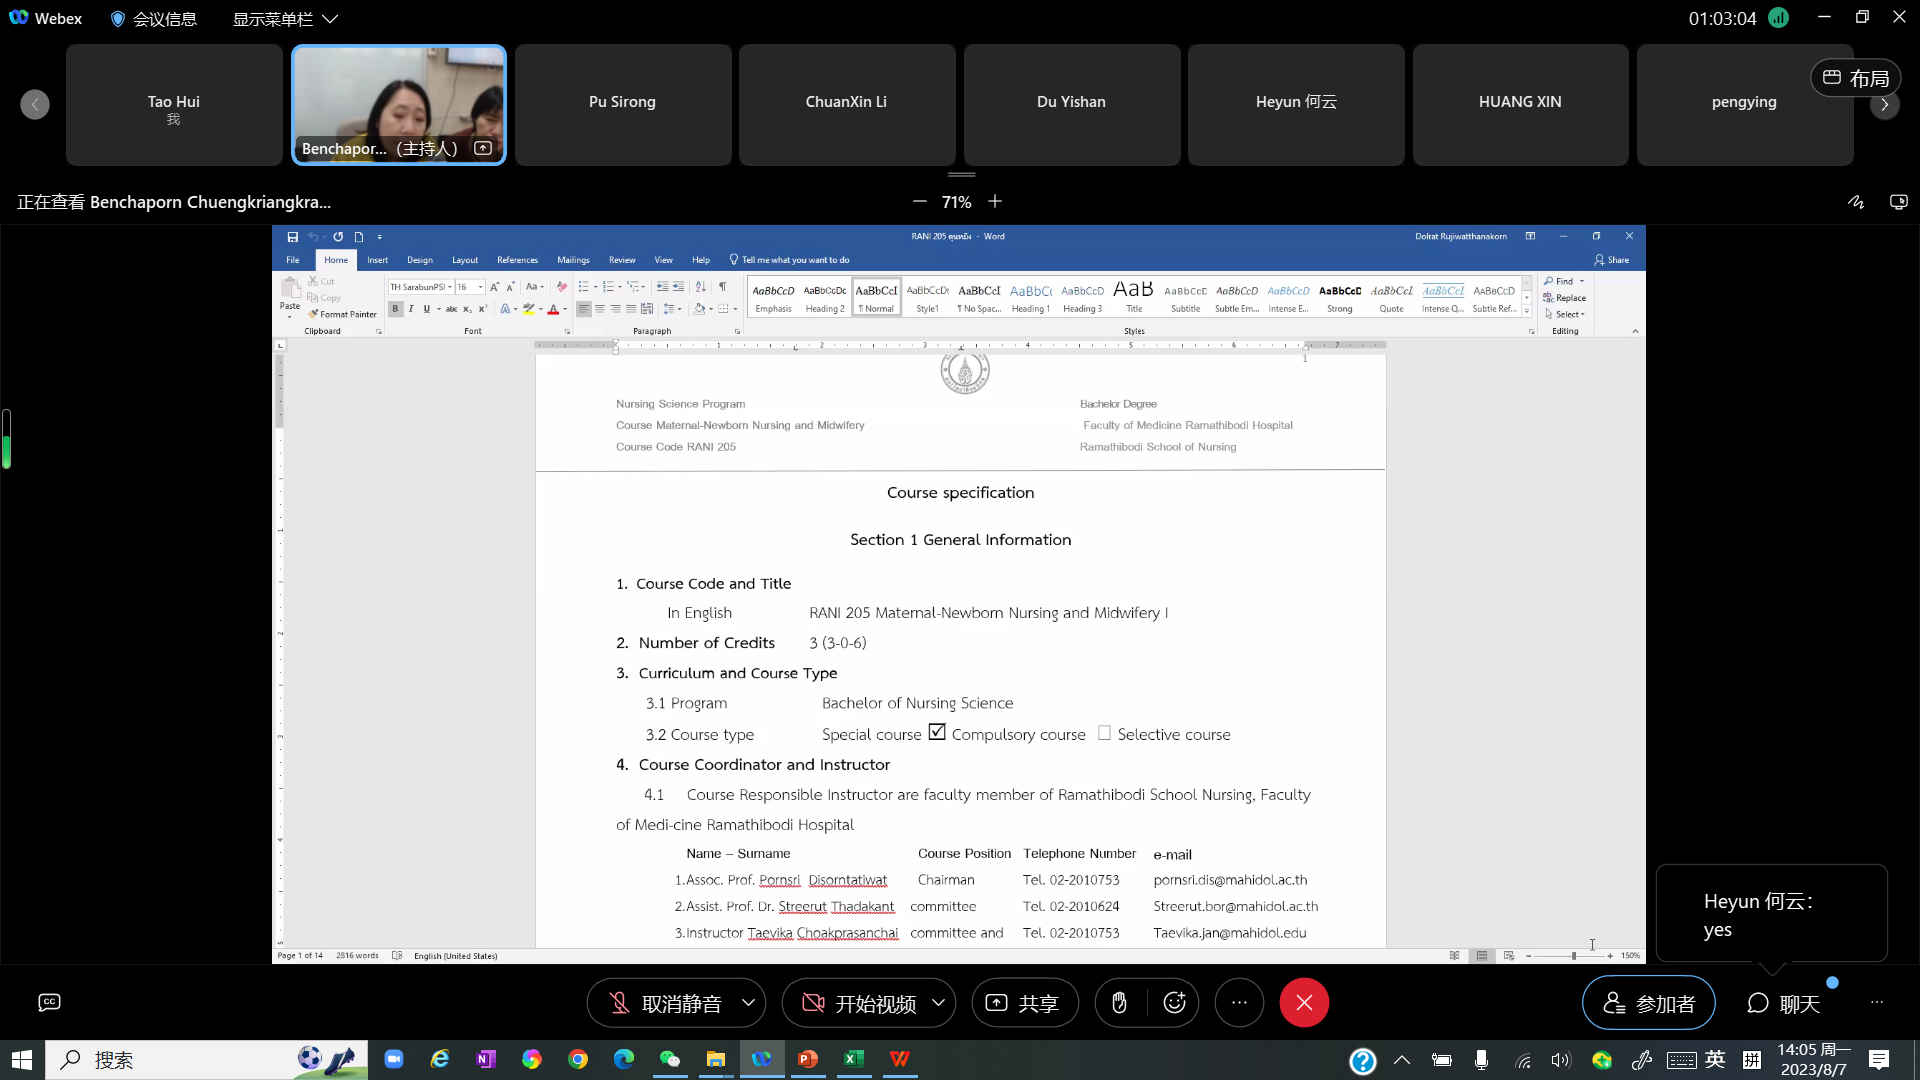Image resolution: width=1920 pixels, height=1080 pixels.
Task: Open panel options ellipsis beside 聊天
Action: coord(1877,1003)
